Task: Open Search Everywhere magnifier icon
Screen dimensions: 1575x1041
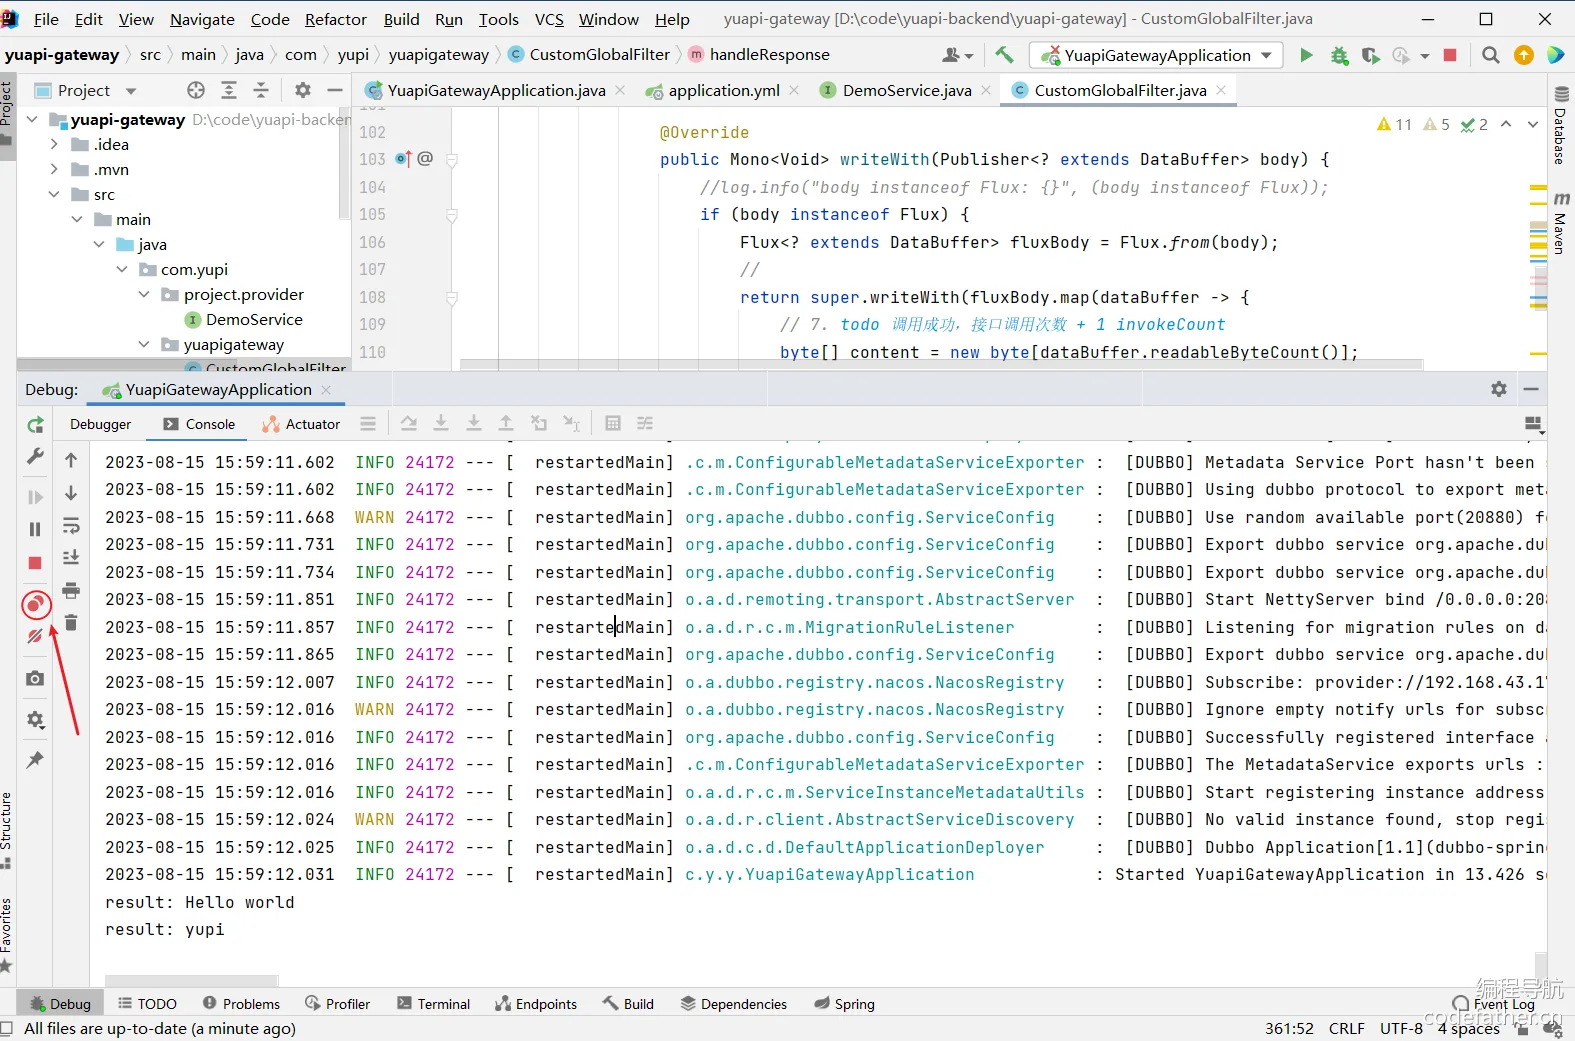Action: click(x=1490, y=55)
